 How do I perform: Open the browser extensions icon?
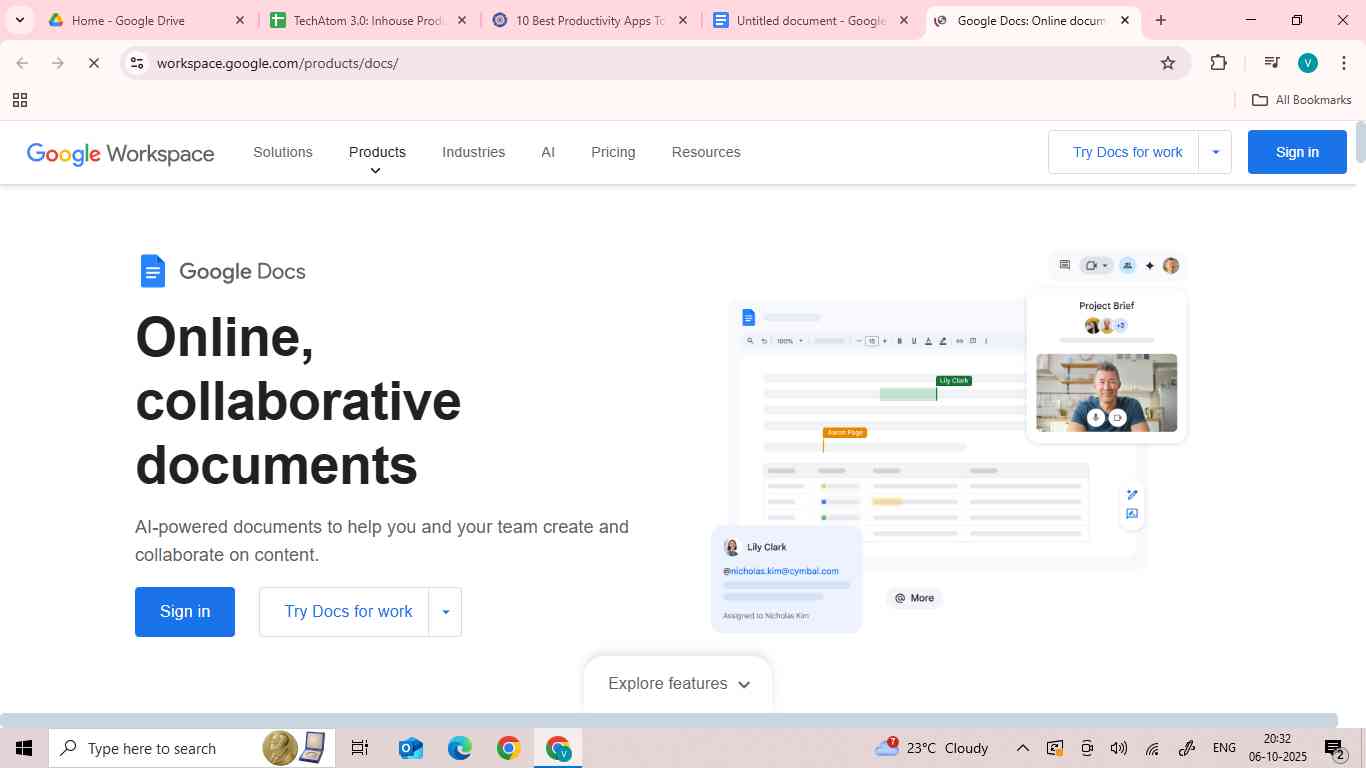click(x=1218, y=62)
